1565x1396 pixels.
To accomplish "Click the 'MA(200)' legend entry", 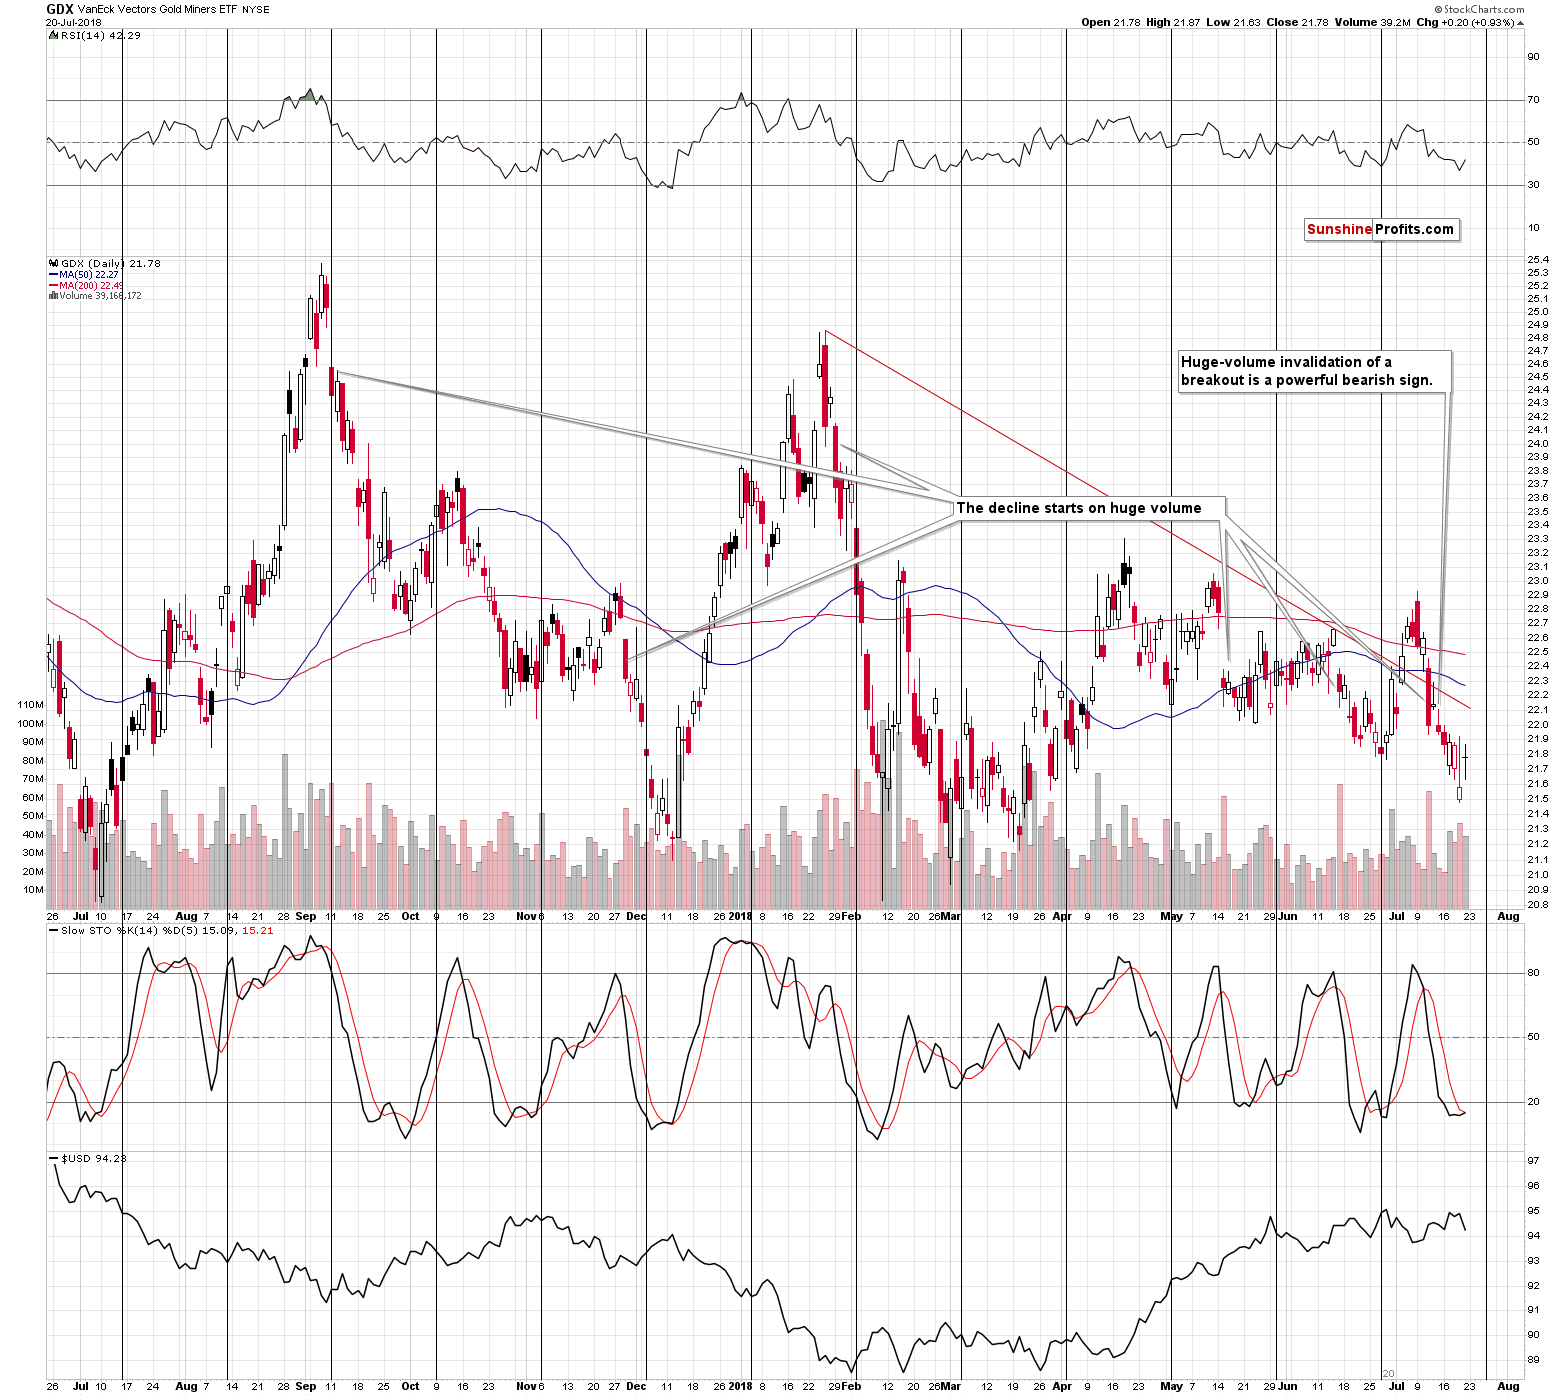I will click(x=91, y=286).
